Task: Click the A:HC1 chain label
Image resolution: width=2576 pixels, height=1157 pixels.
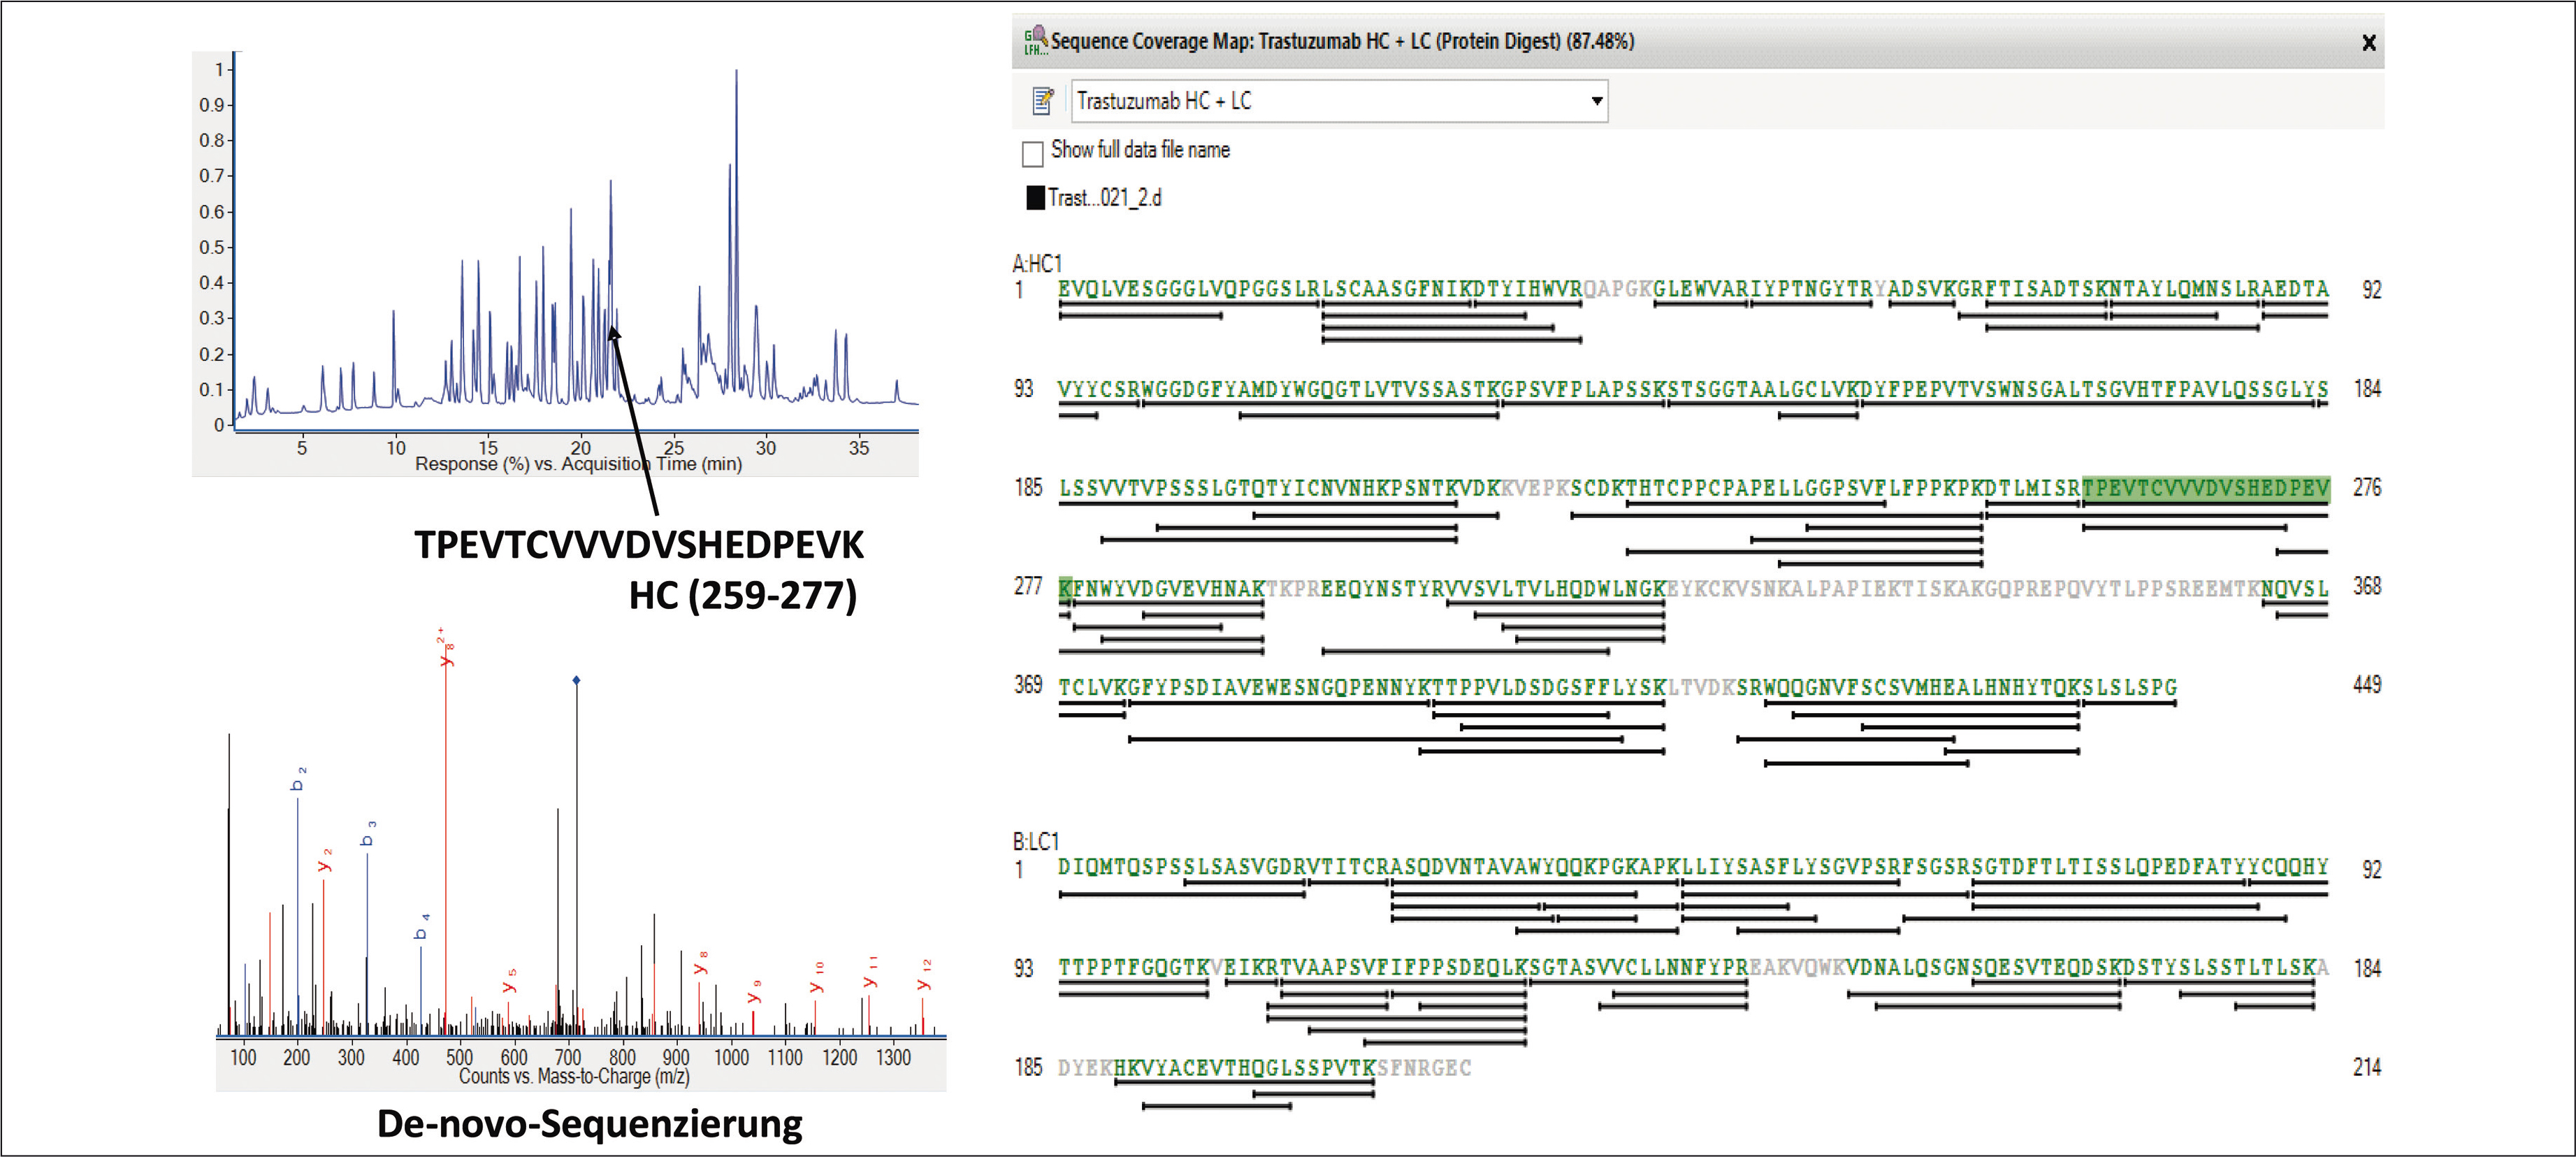Action: 1037,263
